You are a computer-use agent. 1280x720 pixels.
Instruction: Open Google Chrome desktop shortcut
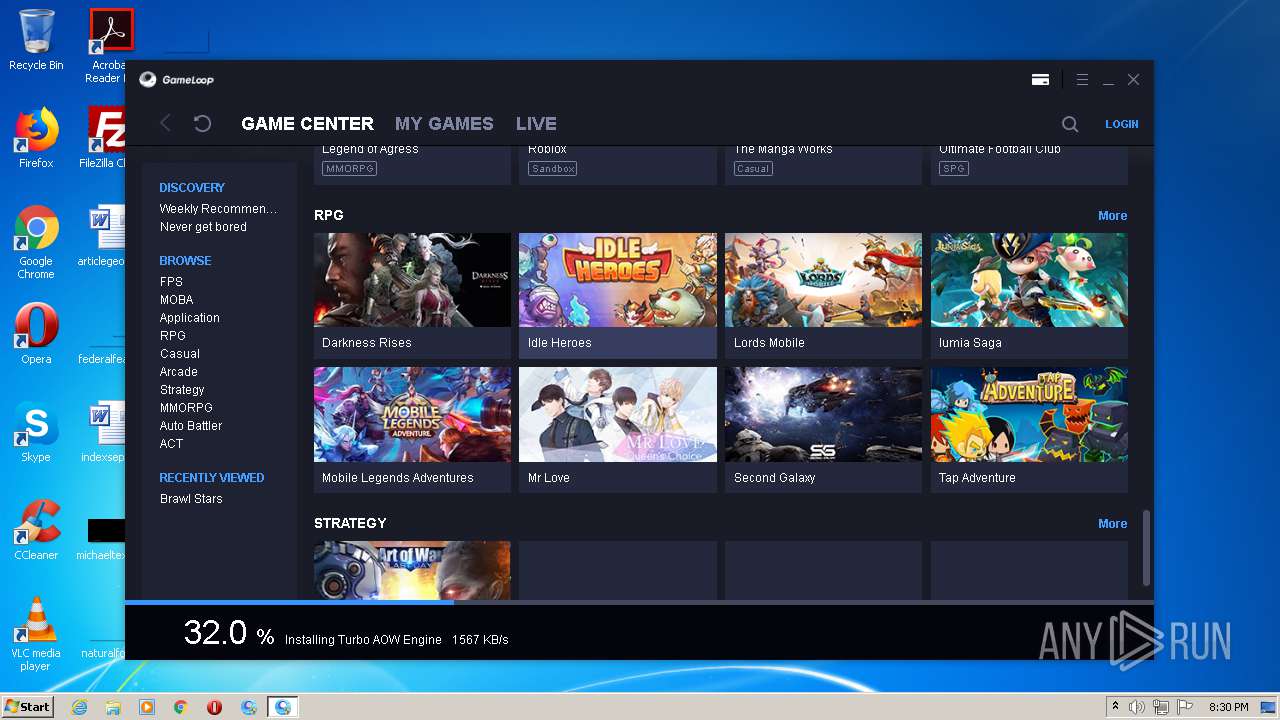point(36,242)
